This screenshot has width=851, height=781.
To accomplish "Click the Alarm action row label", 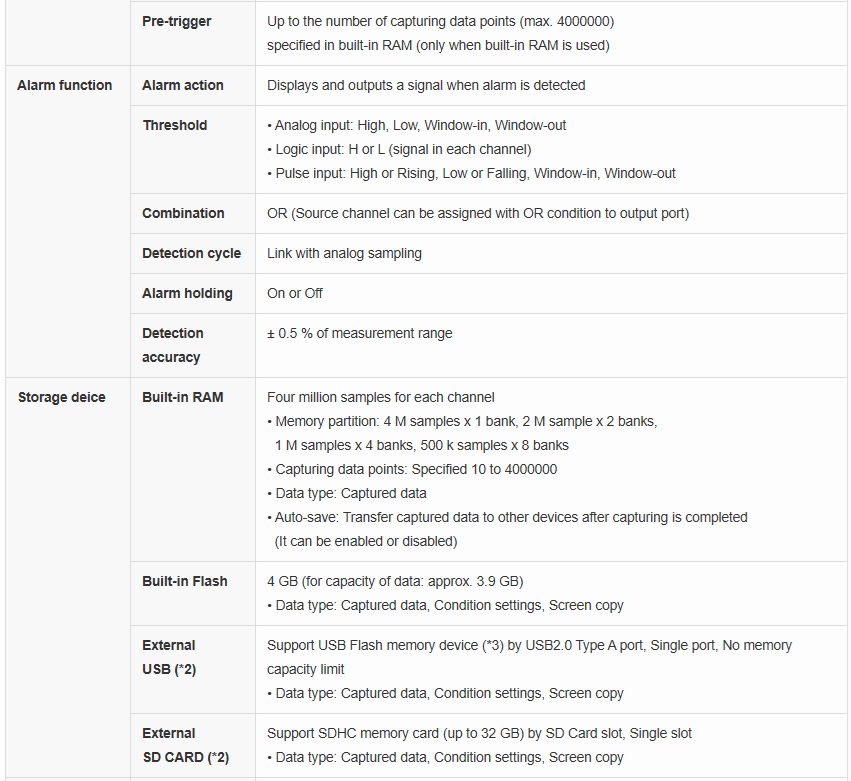I will tap(183, 85).
